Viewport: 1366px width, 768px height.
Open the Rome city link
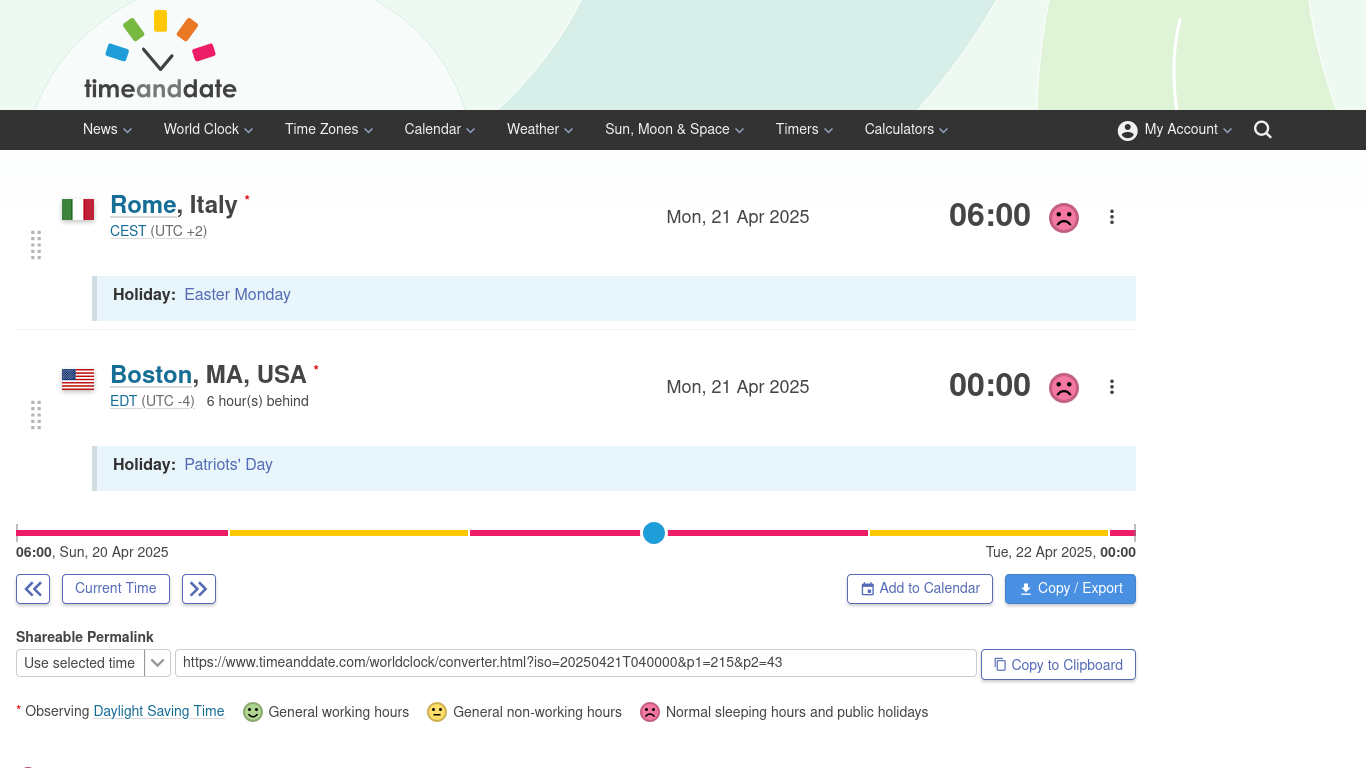pyautogui.click(x=143, y=205)
